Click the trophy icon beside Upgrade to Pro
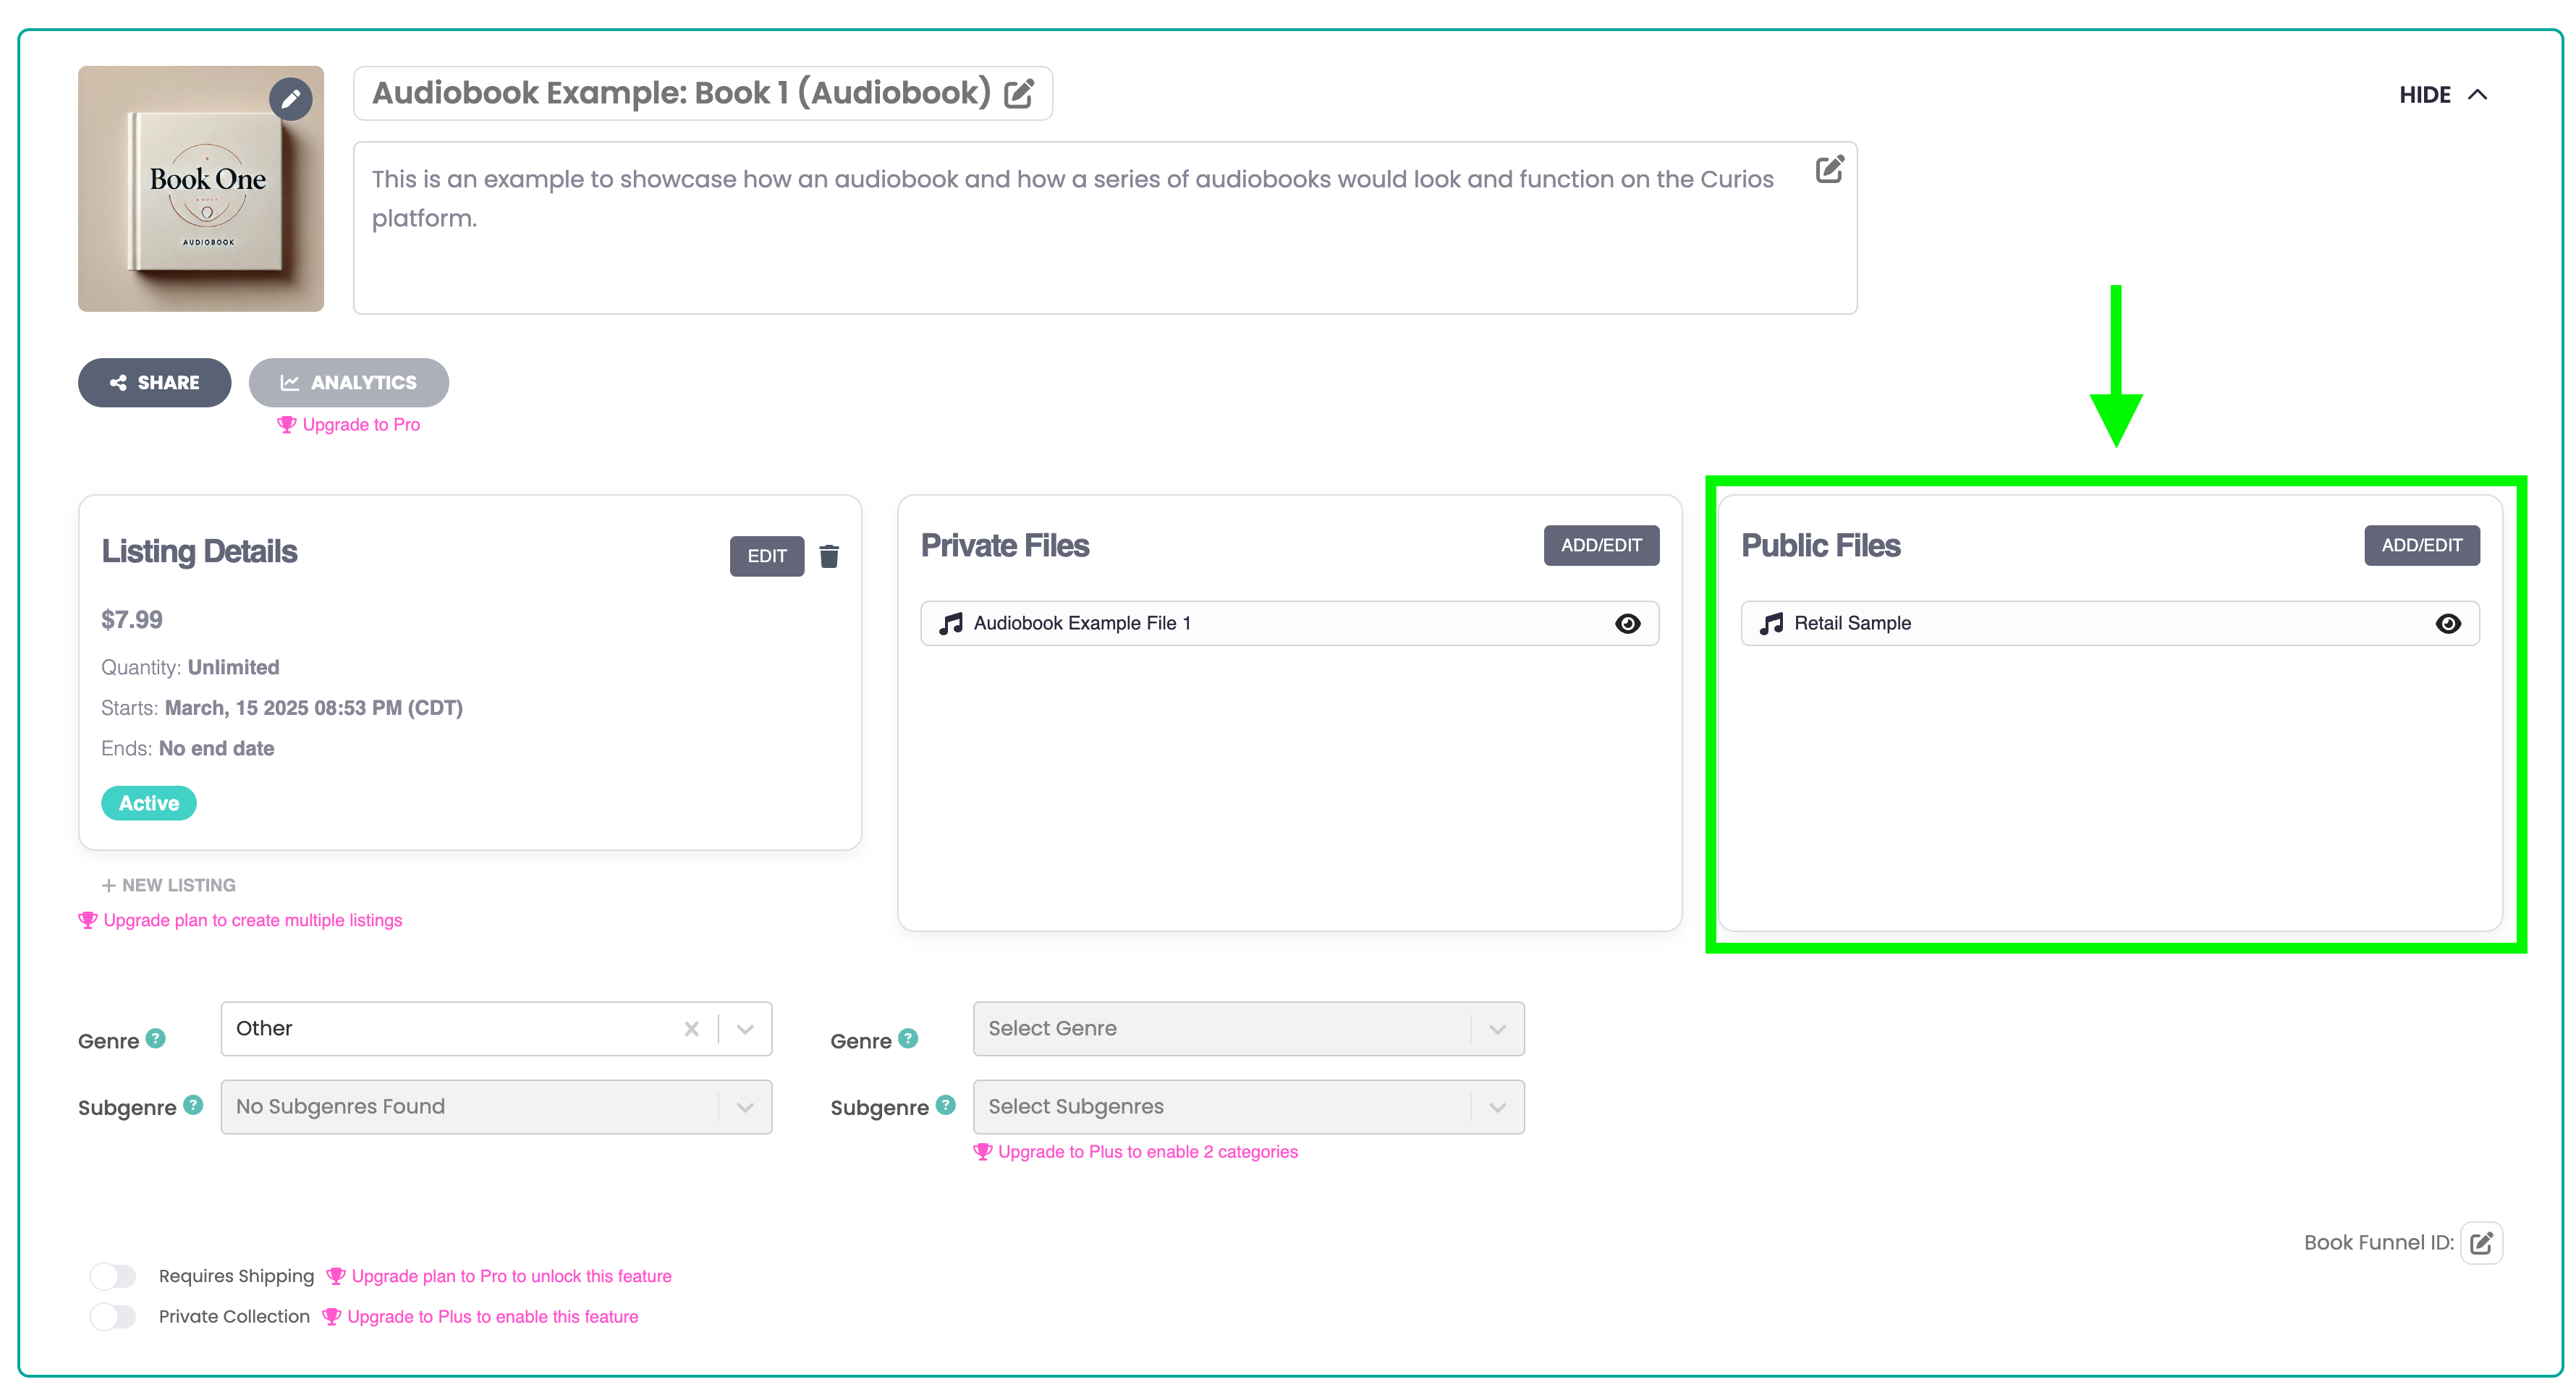The width and height of the screenshot is (2576, 1395). click(x=287, y=425)
